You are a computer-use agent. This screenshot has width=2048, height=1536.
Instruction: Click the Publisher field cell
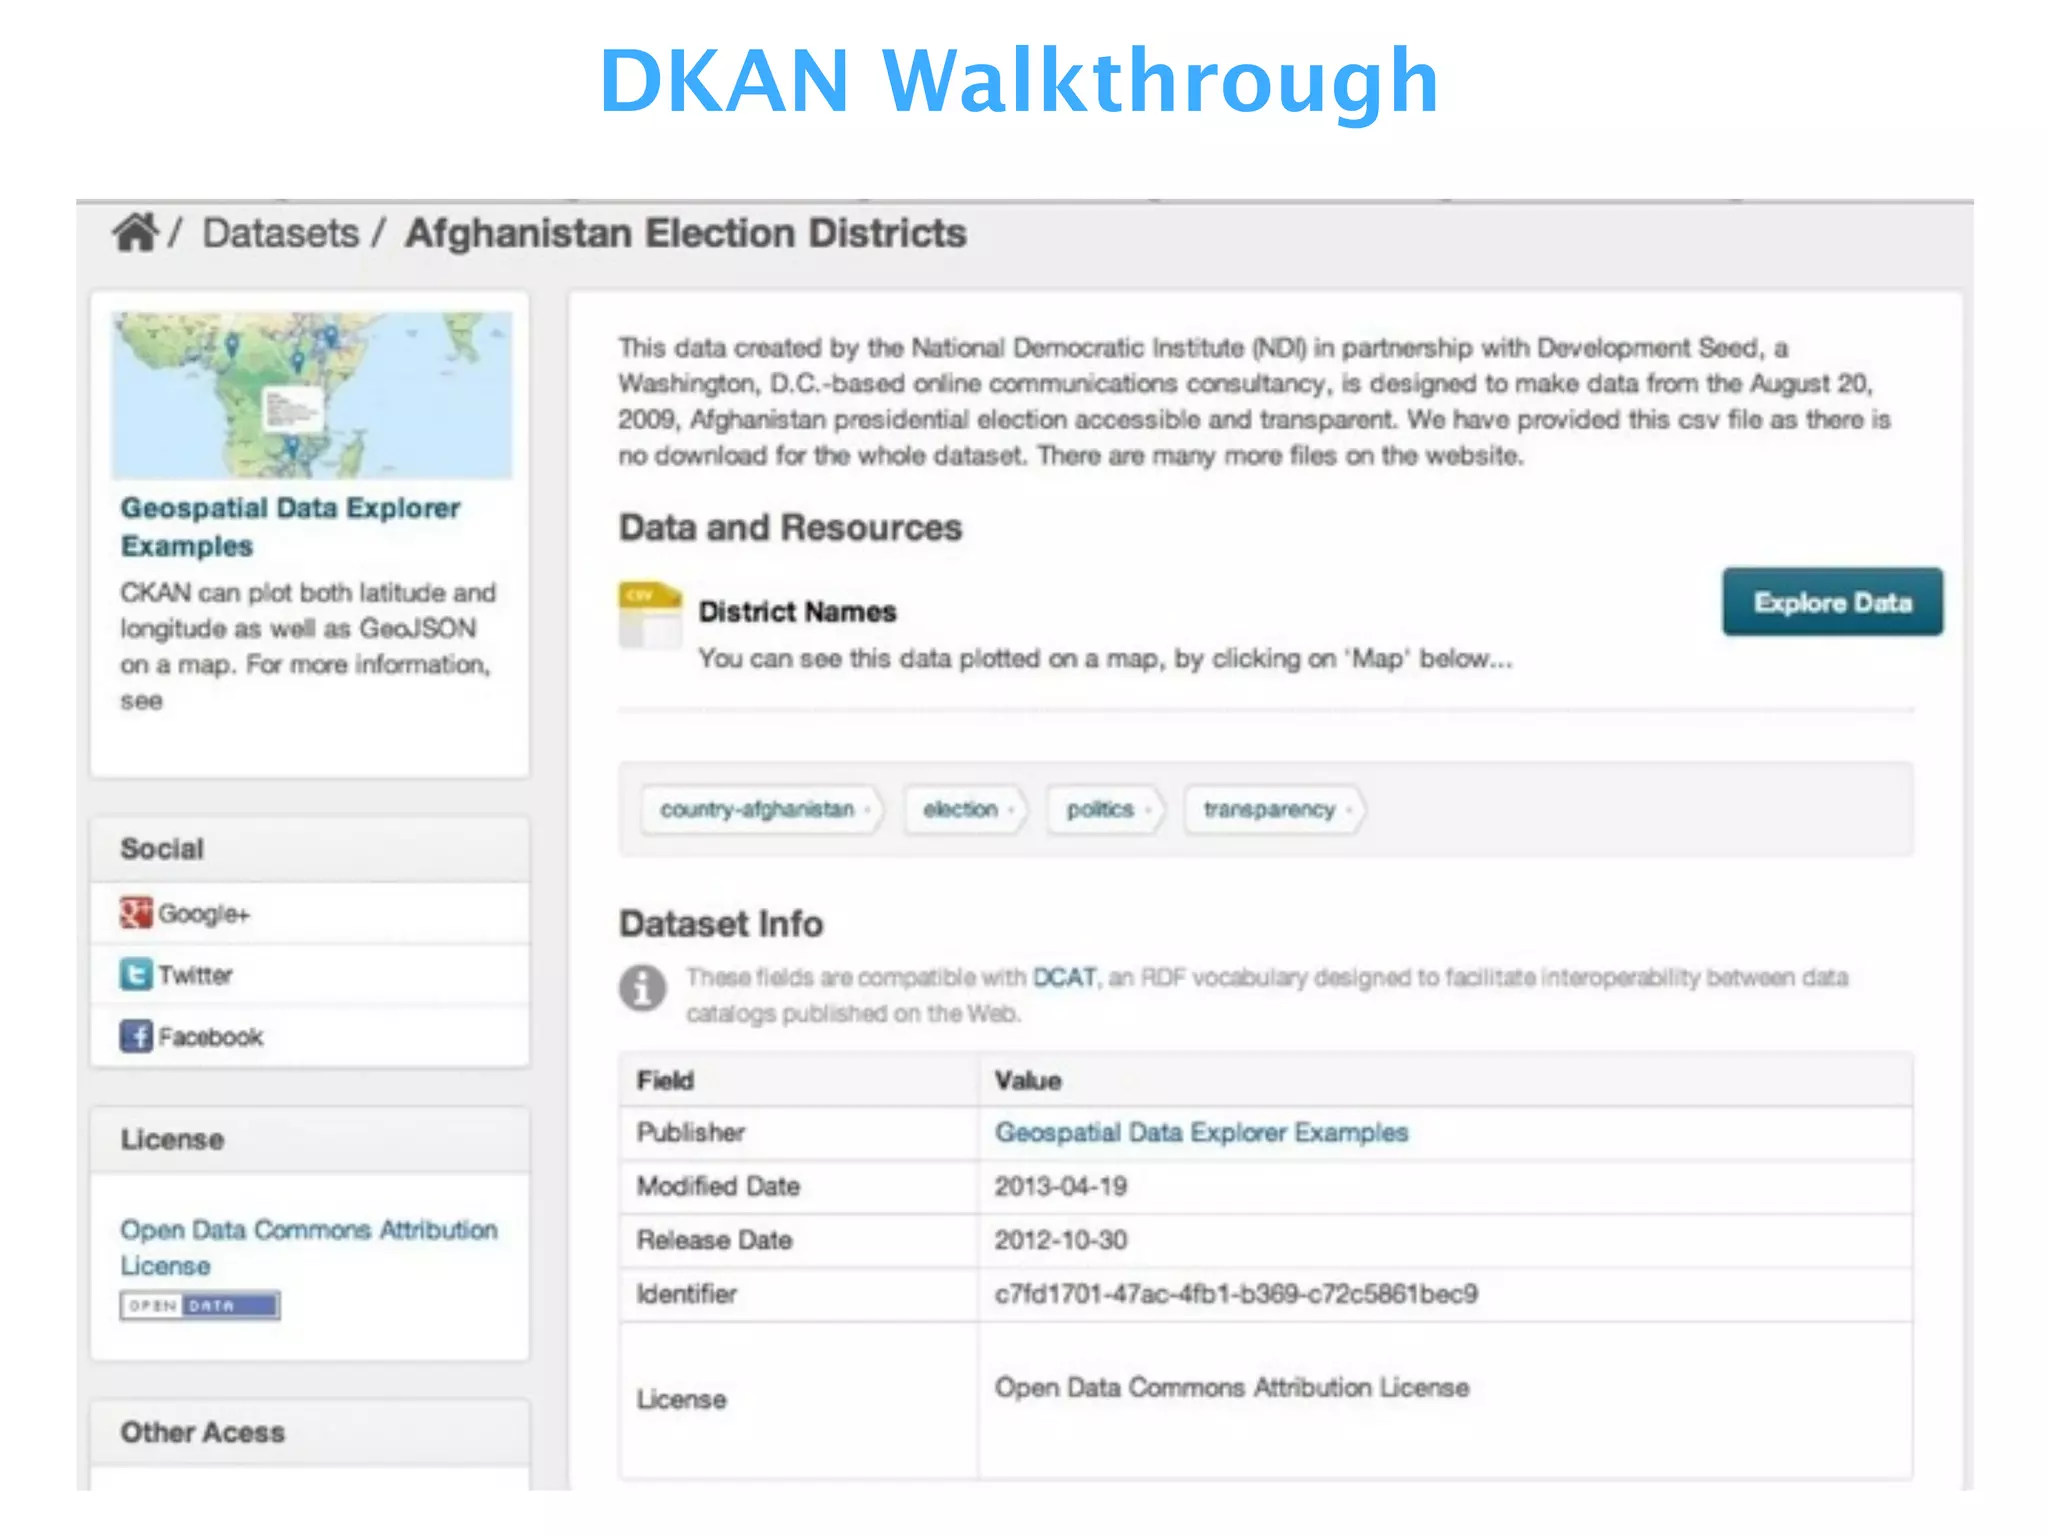tap(798, 1133)
